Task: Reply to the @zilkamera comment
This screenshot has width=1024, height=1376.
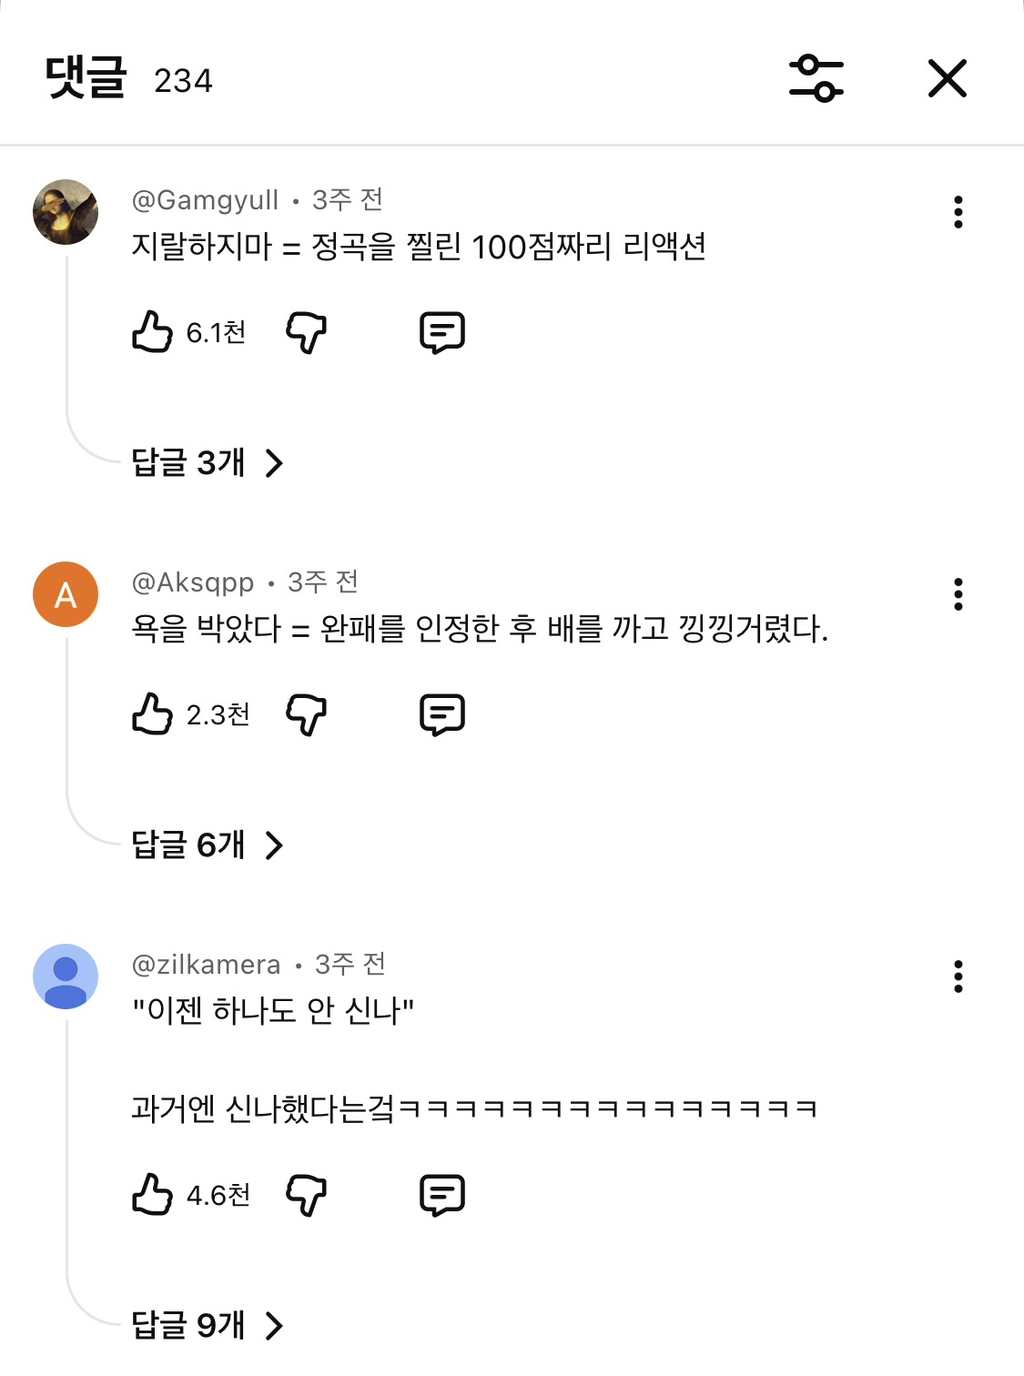Action: pos(442,1195)
